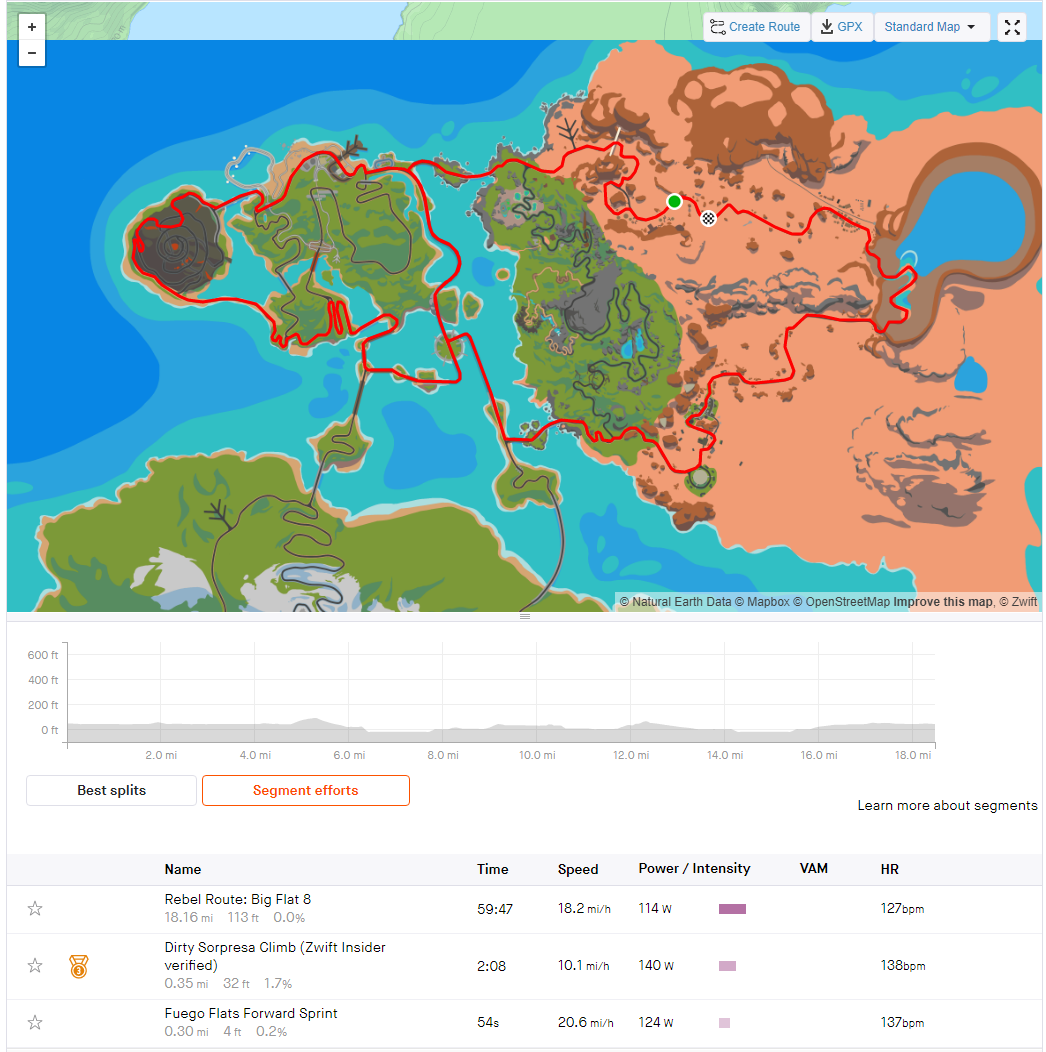Open fullscreen map view

click(1012, 27)
